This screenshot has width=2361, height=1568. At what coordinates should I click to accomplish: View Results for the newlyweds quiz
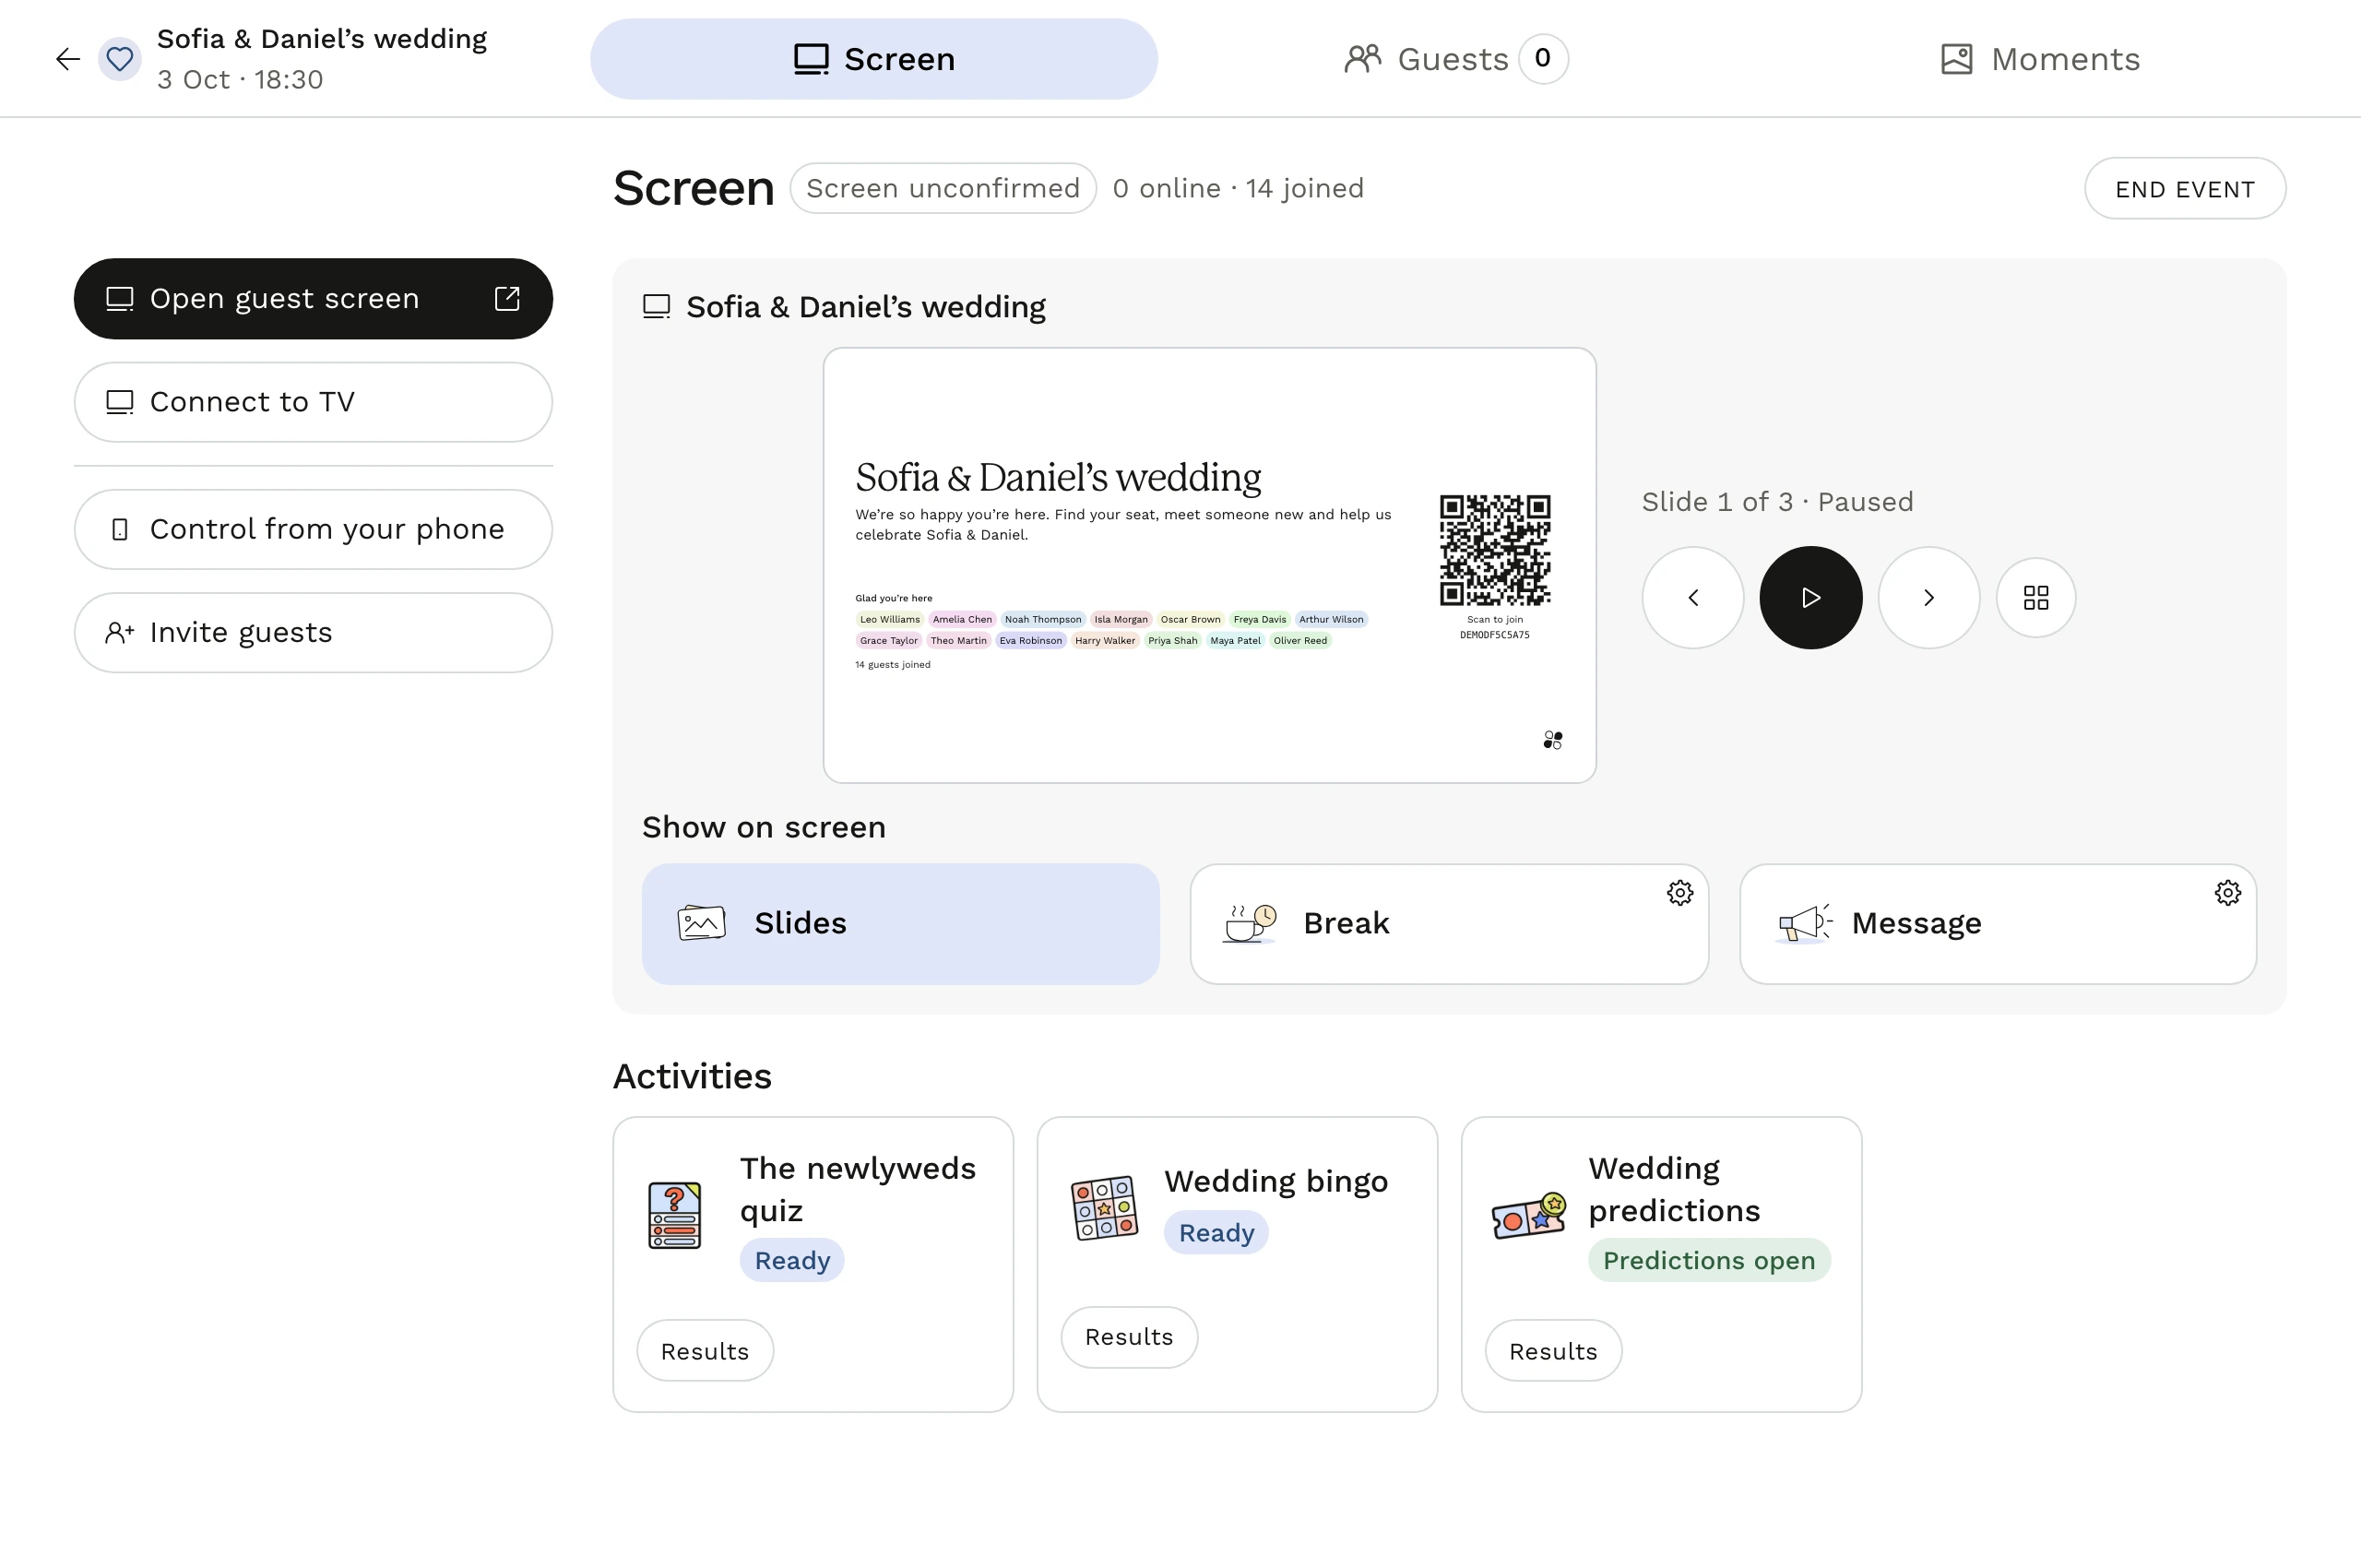click(705, 1351)
